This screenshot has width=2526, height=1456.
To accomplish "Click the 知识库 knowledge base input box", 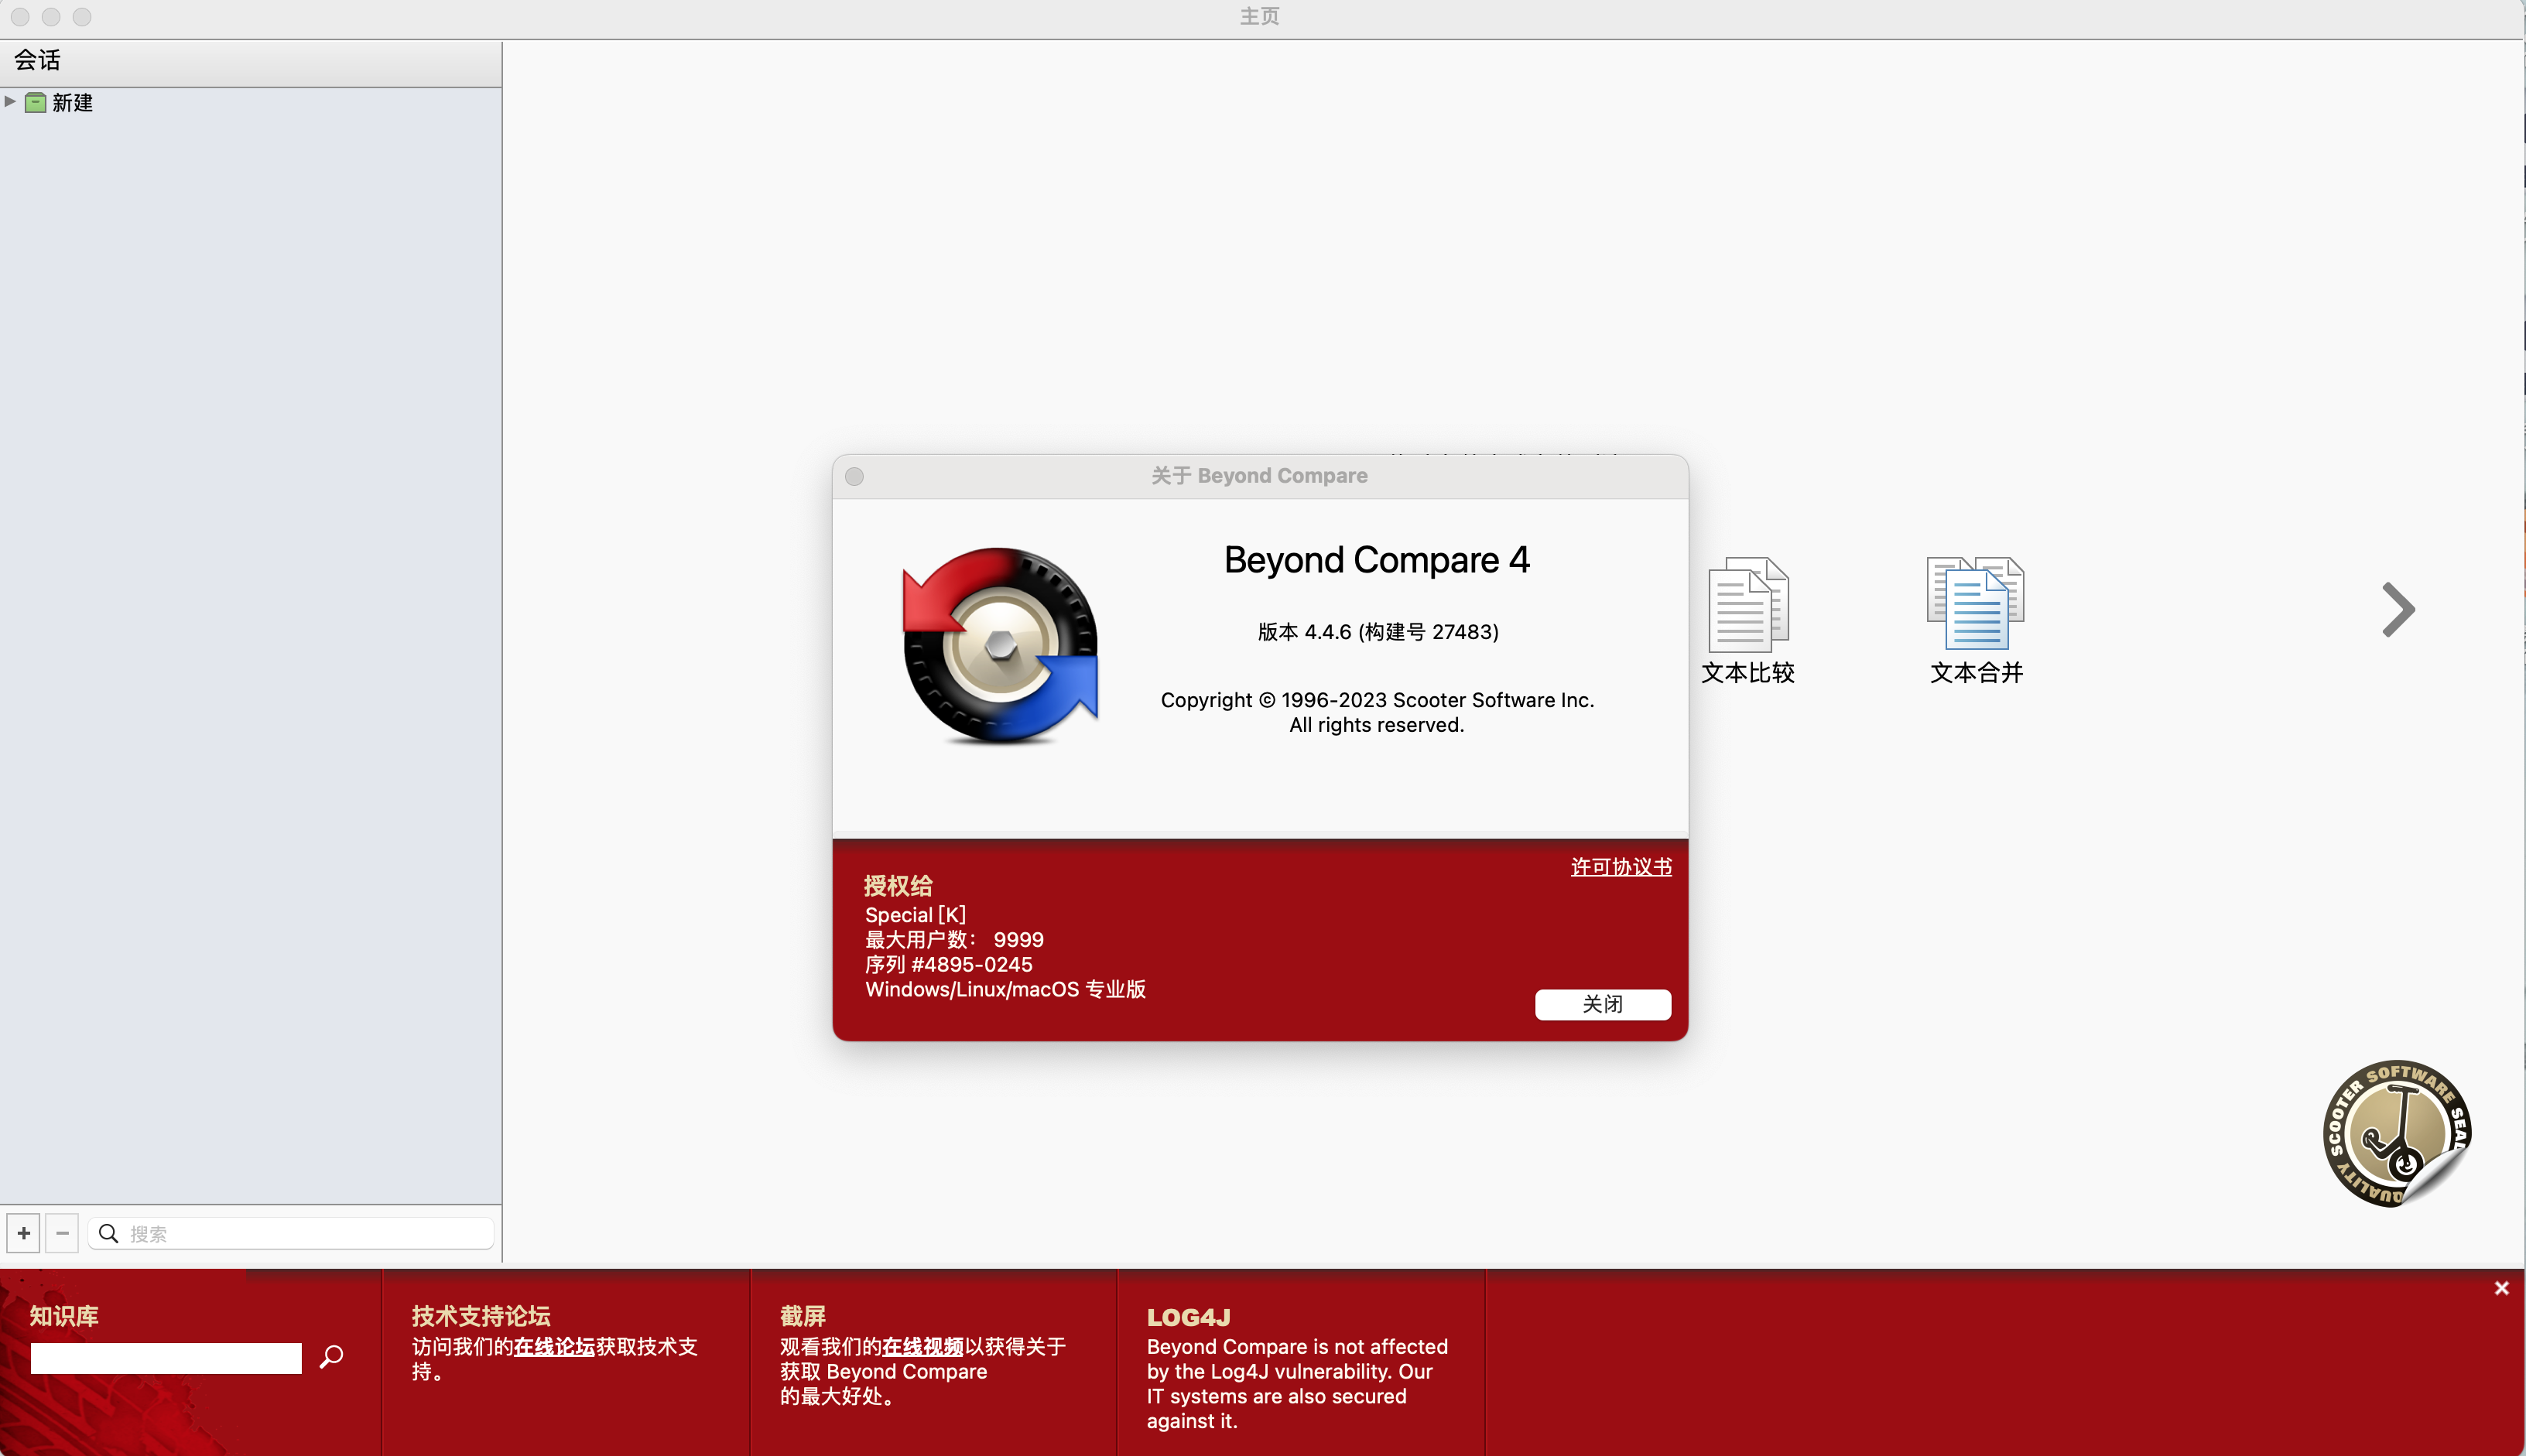I will [x=166, y=1358].
